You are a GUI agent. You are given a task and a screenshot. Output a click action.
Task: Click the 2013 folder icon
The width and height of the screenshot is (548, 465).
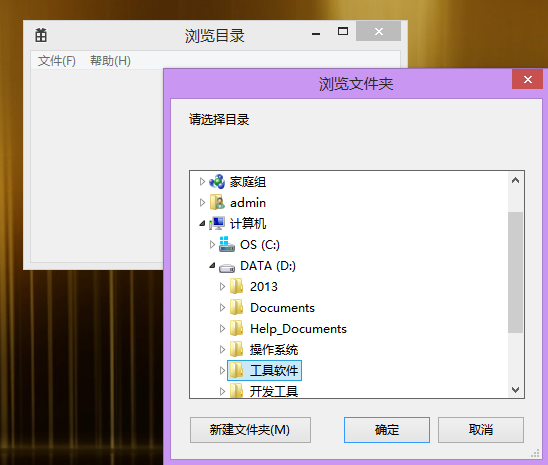pyautogui.click(x=237, y=286)
